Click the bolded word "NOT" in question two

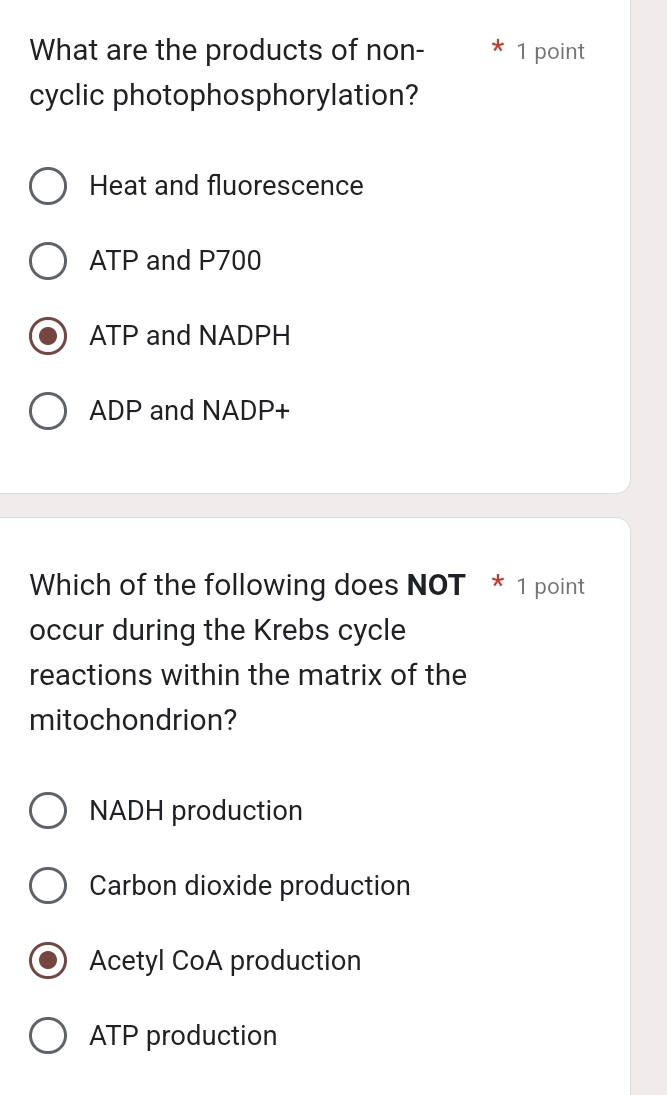point(436,585)
